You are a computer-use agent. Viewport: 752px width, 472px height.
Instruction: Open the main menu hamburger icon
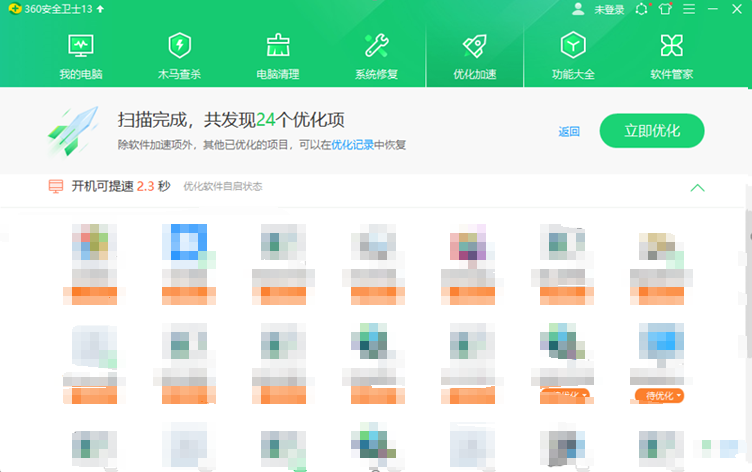point(689,9)
